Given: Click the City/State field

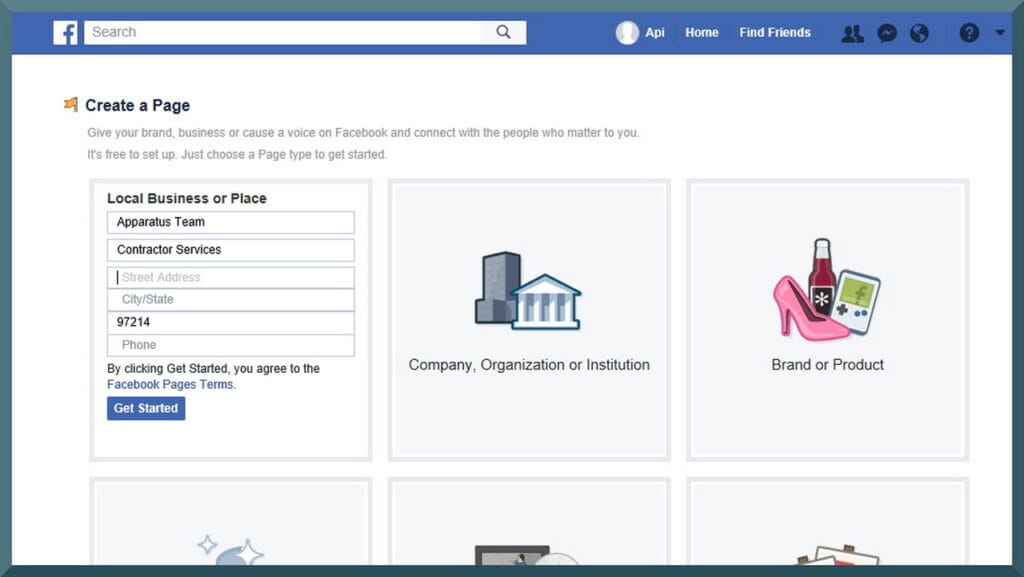Looking at the screenshot, I should point(231,300).
